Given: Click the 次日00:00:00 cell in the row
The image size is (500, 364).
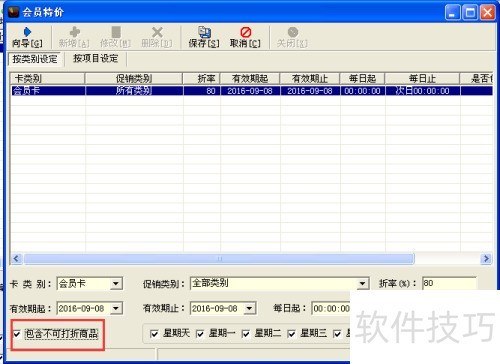Looking at the screenshot, I should point(423,91).
